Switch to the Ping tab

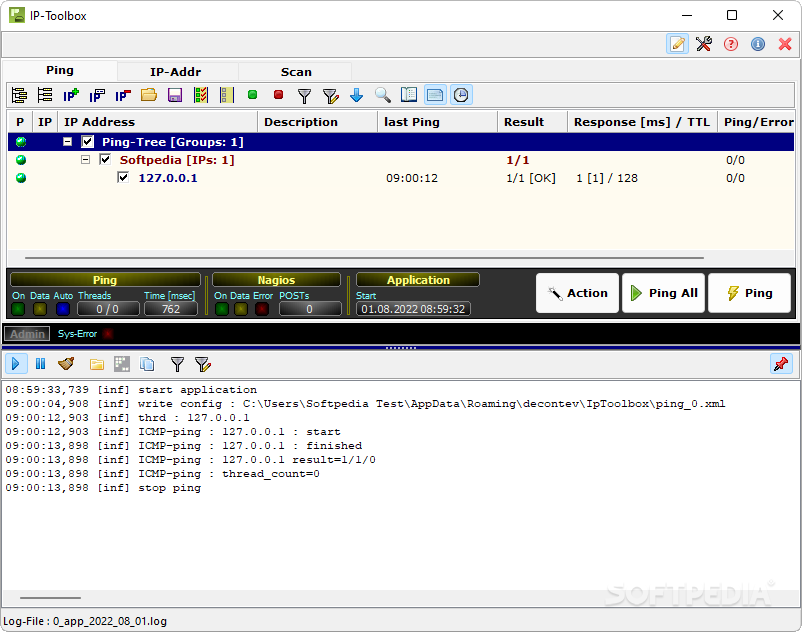[x=60, y=71]
